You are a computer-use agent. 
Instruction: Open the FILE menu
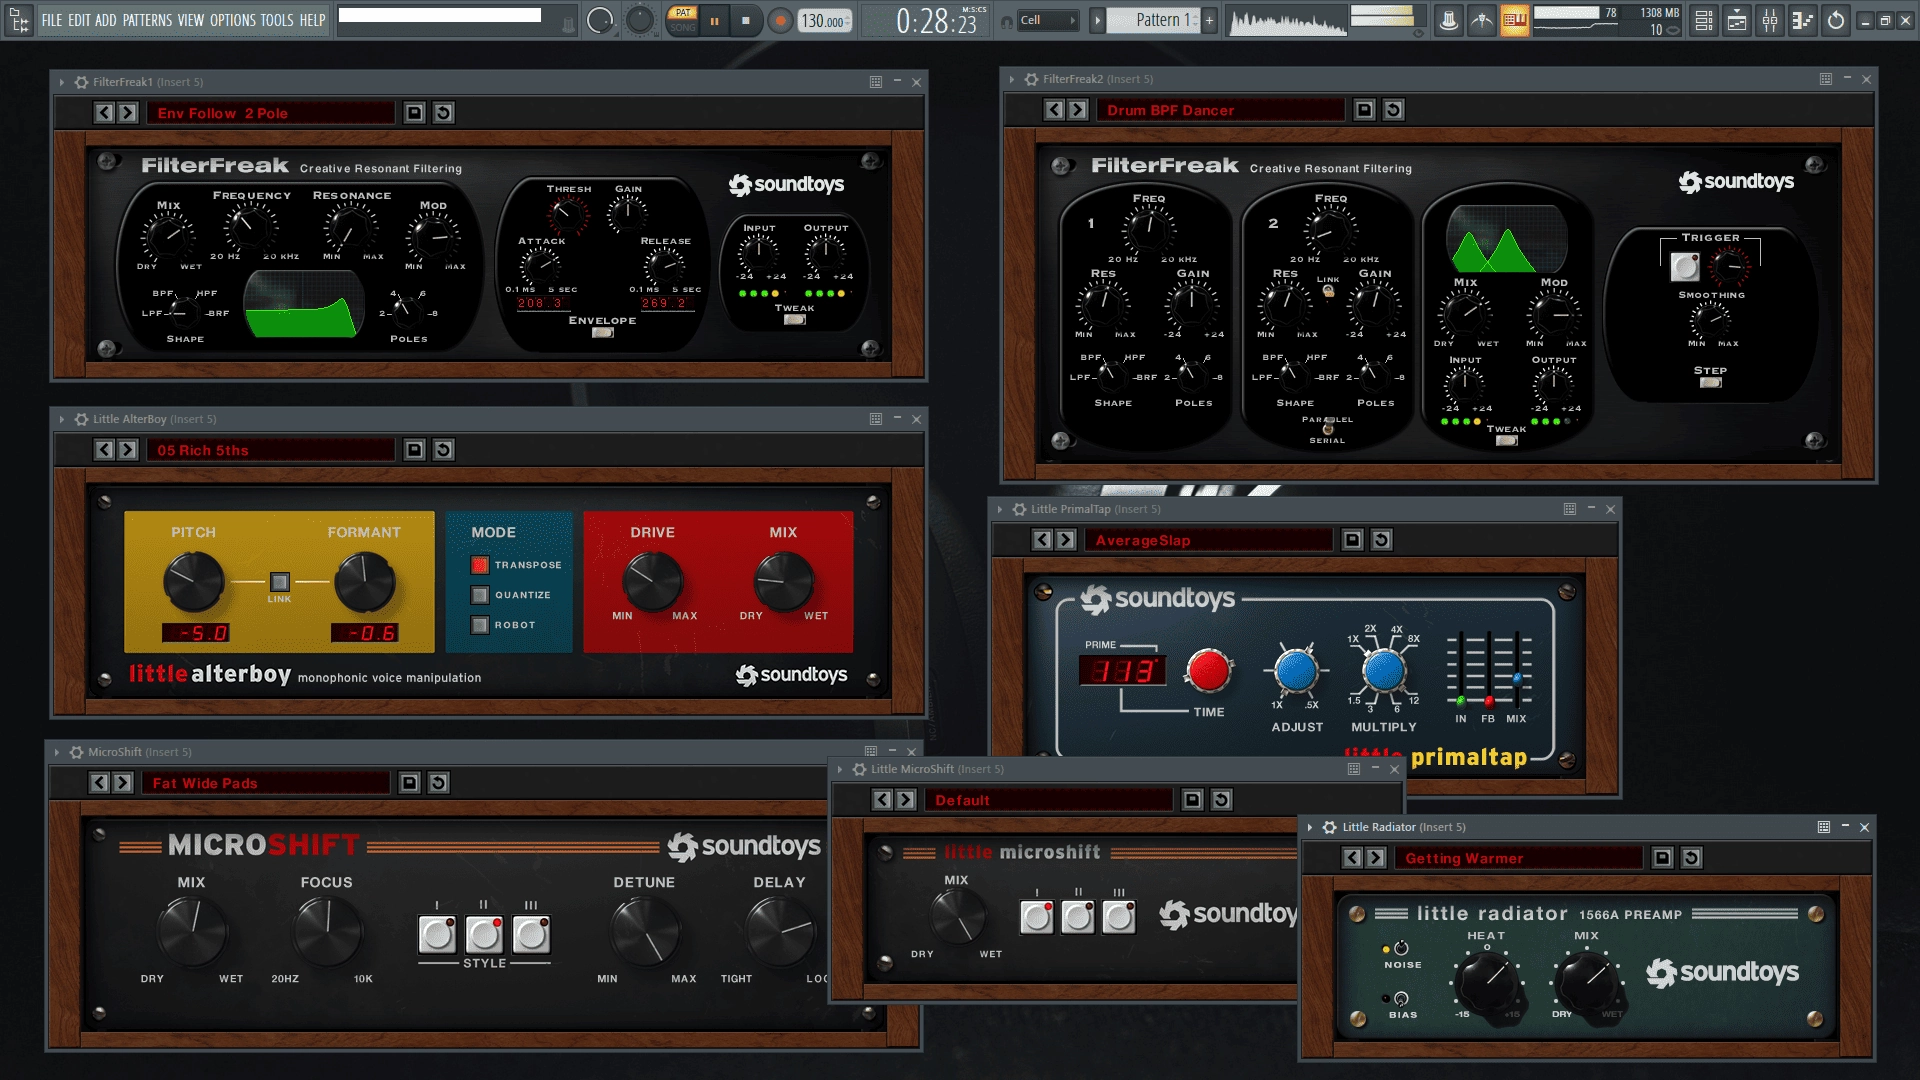[x=52, y=20]
